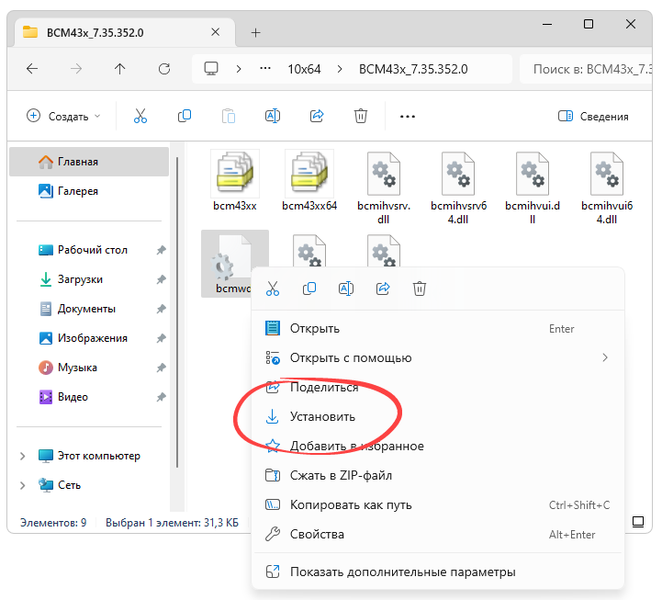Open Документы in the sidebar
662x600 pixels.
pos(89,309)
